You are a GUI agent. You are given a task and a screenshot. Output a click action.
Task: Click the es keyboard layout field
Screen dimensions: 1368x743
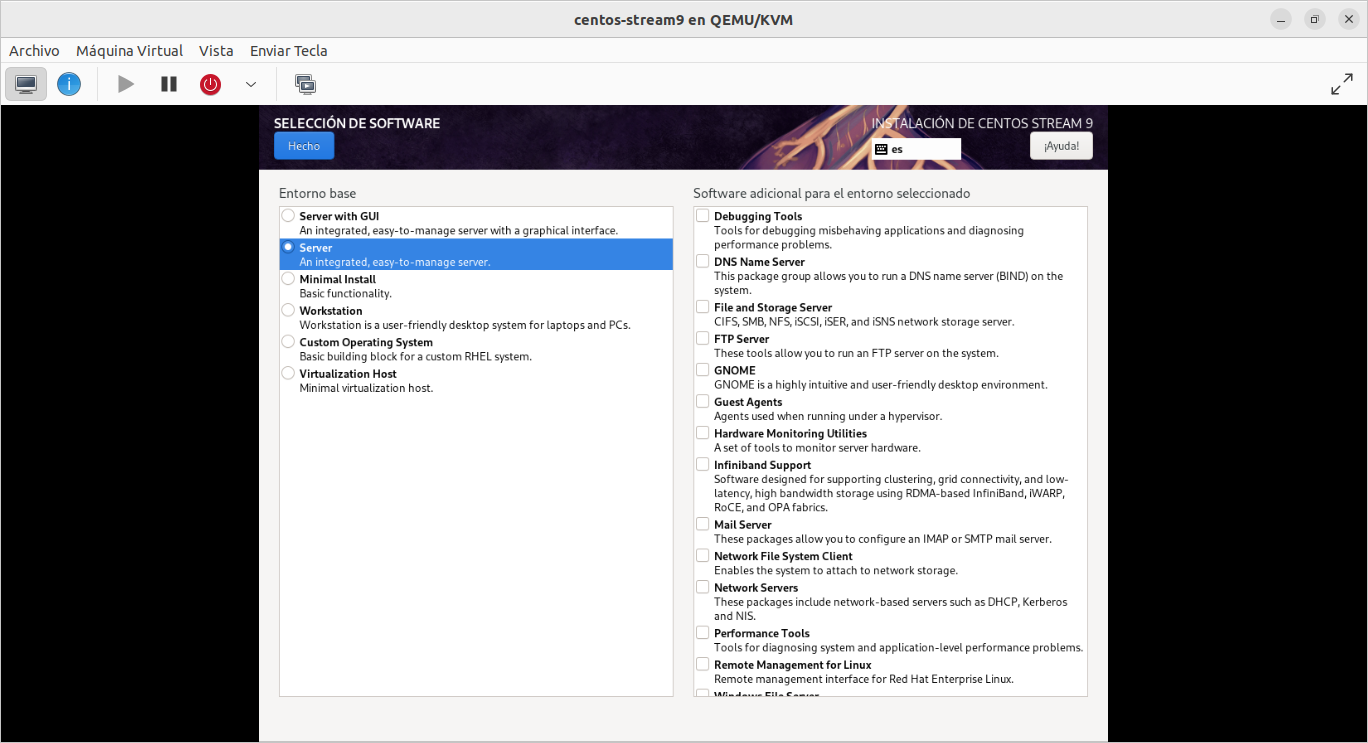(x=916, y=149)
